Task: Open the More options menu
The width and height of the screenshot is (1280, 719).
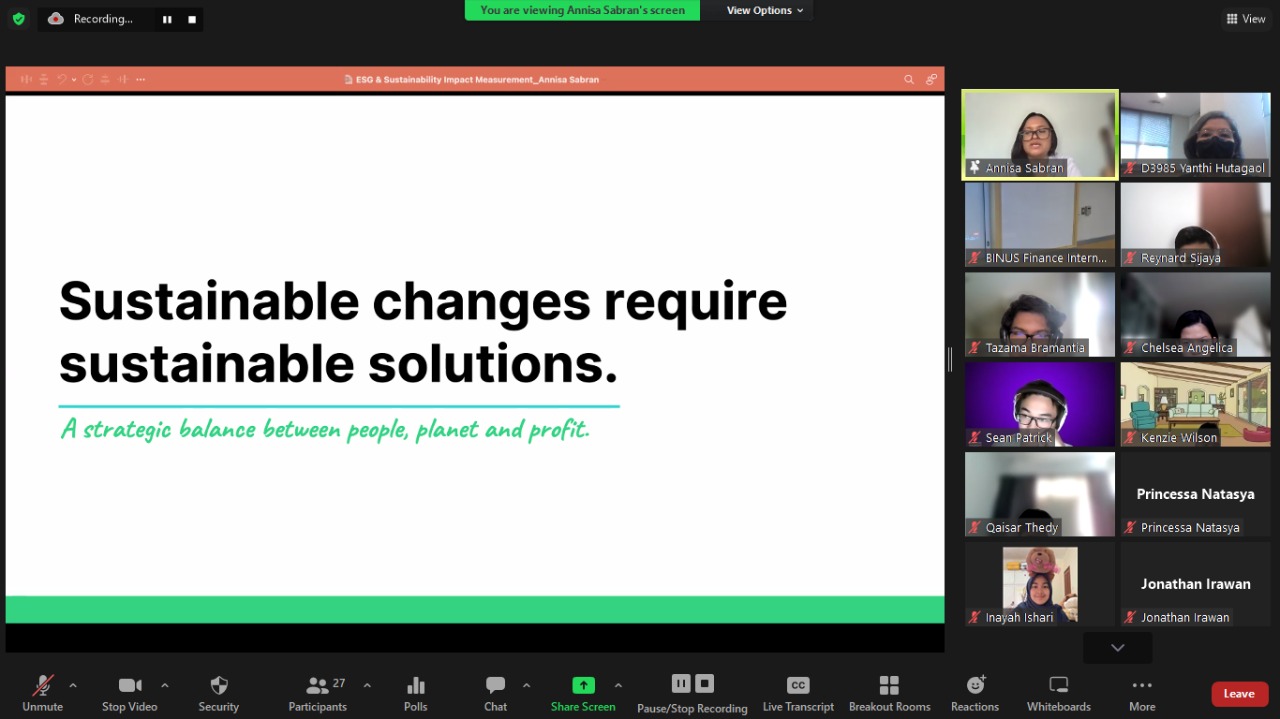Action: (1142, 693)
